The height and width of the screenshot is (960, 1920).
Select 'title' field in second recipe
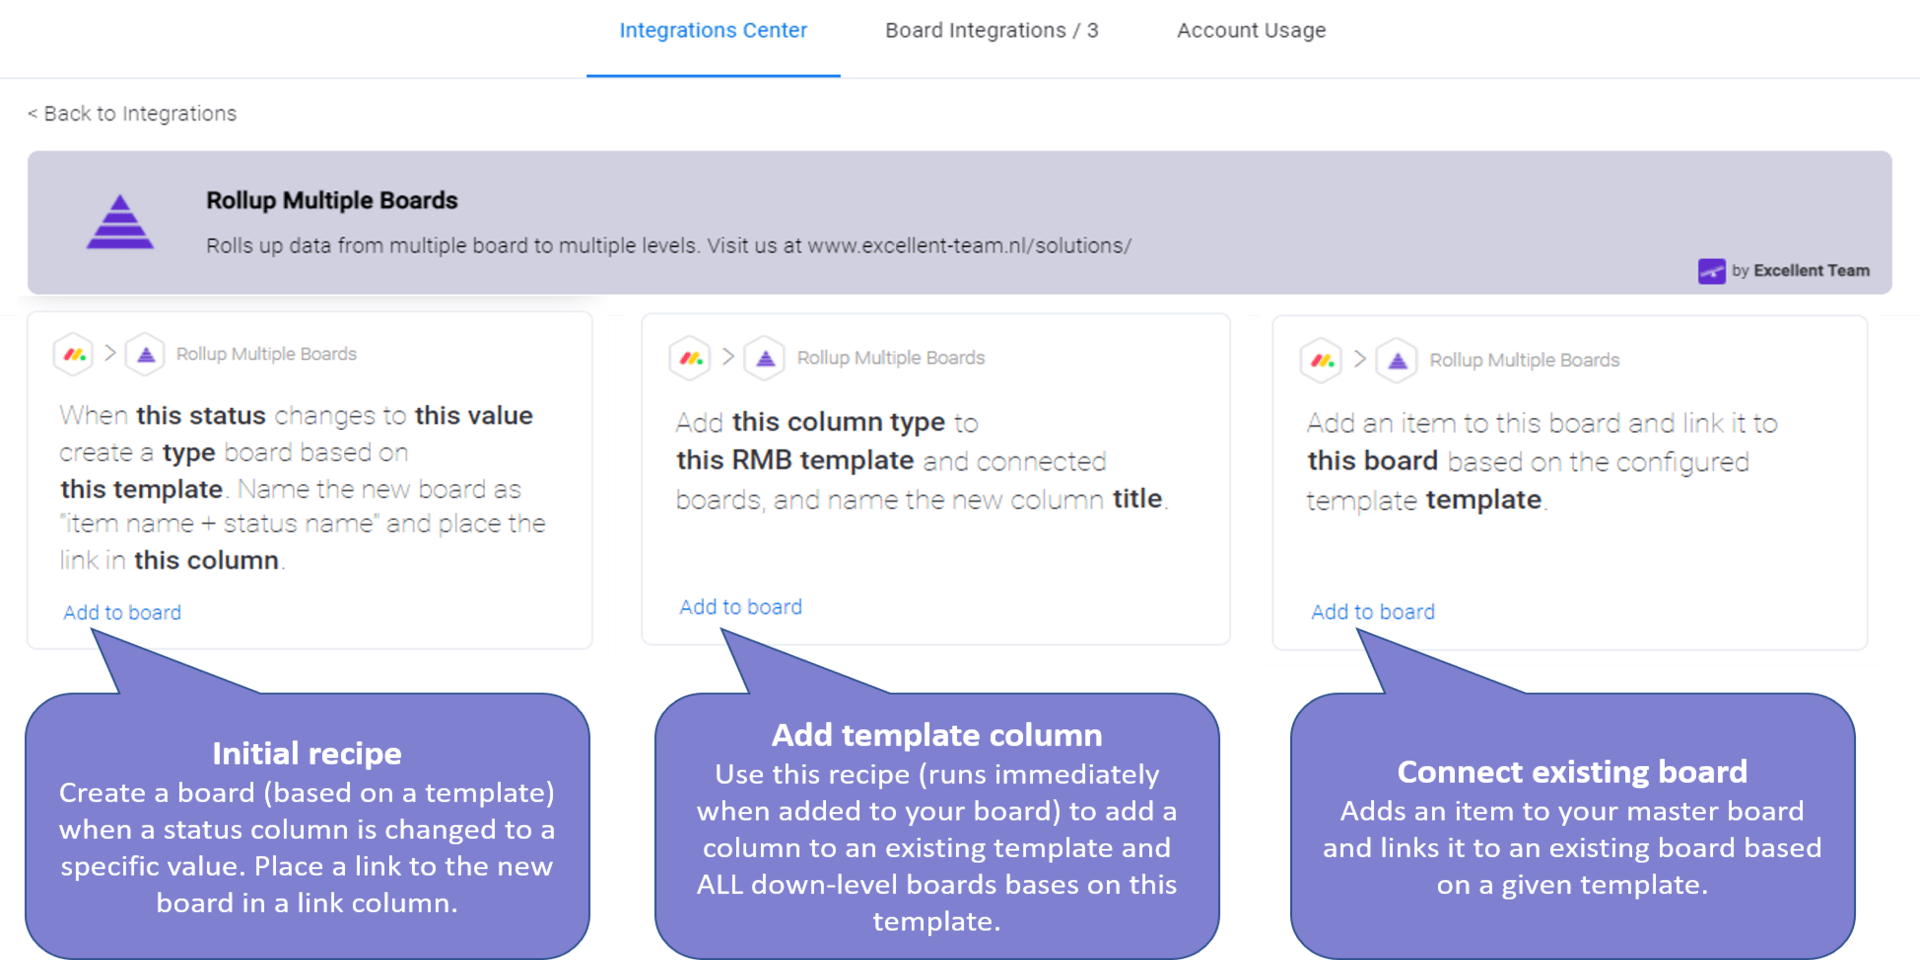point(1138,499)
